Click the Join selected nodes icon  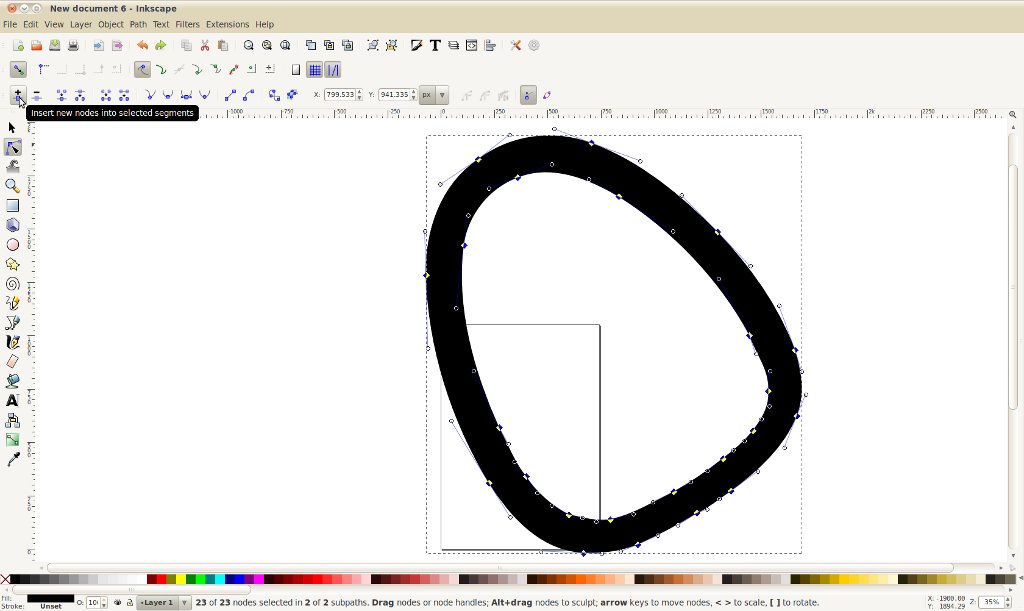pos(61,95)
